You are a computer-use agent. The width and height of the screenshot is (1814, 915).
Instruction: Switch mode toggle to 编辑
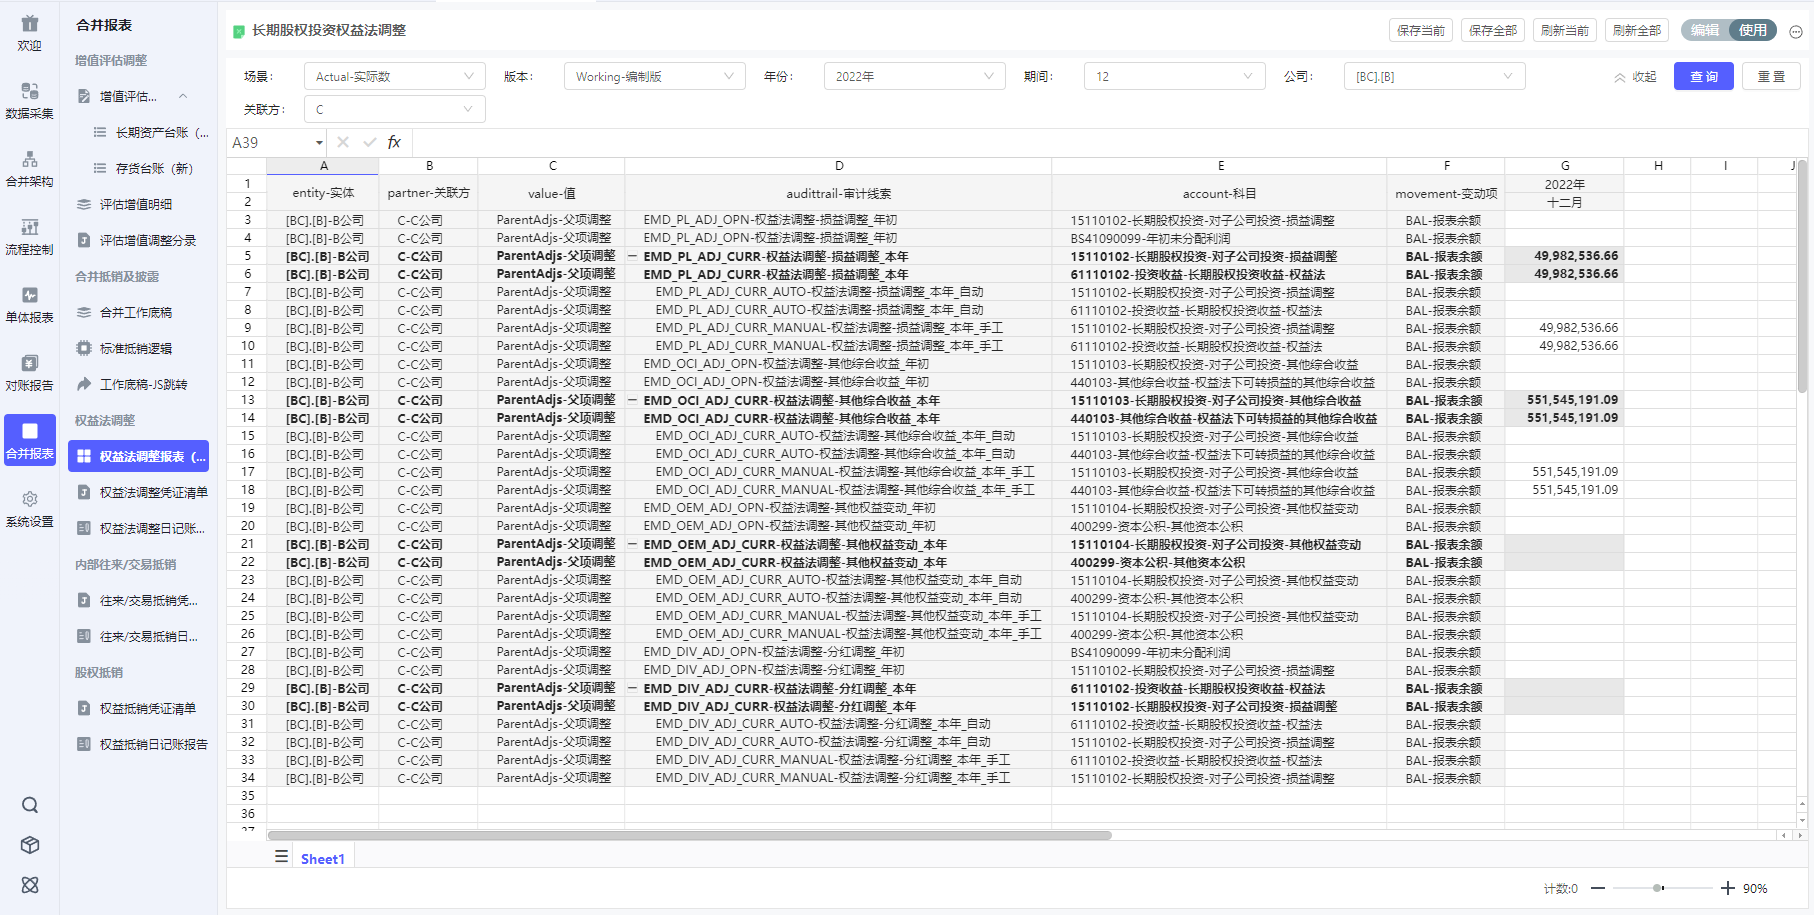point(1705,30)
